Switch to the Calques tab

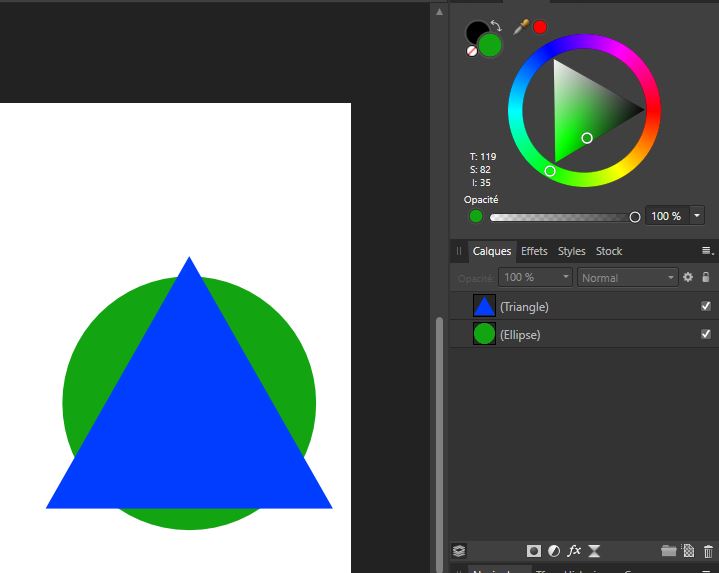click(492, 251)
